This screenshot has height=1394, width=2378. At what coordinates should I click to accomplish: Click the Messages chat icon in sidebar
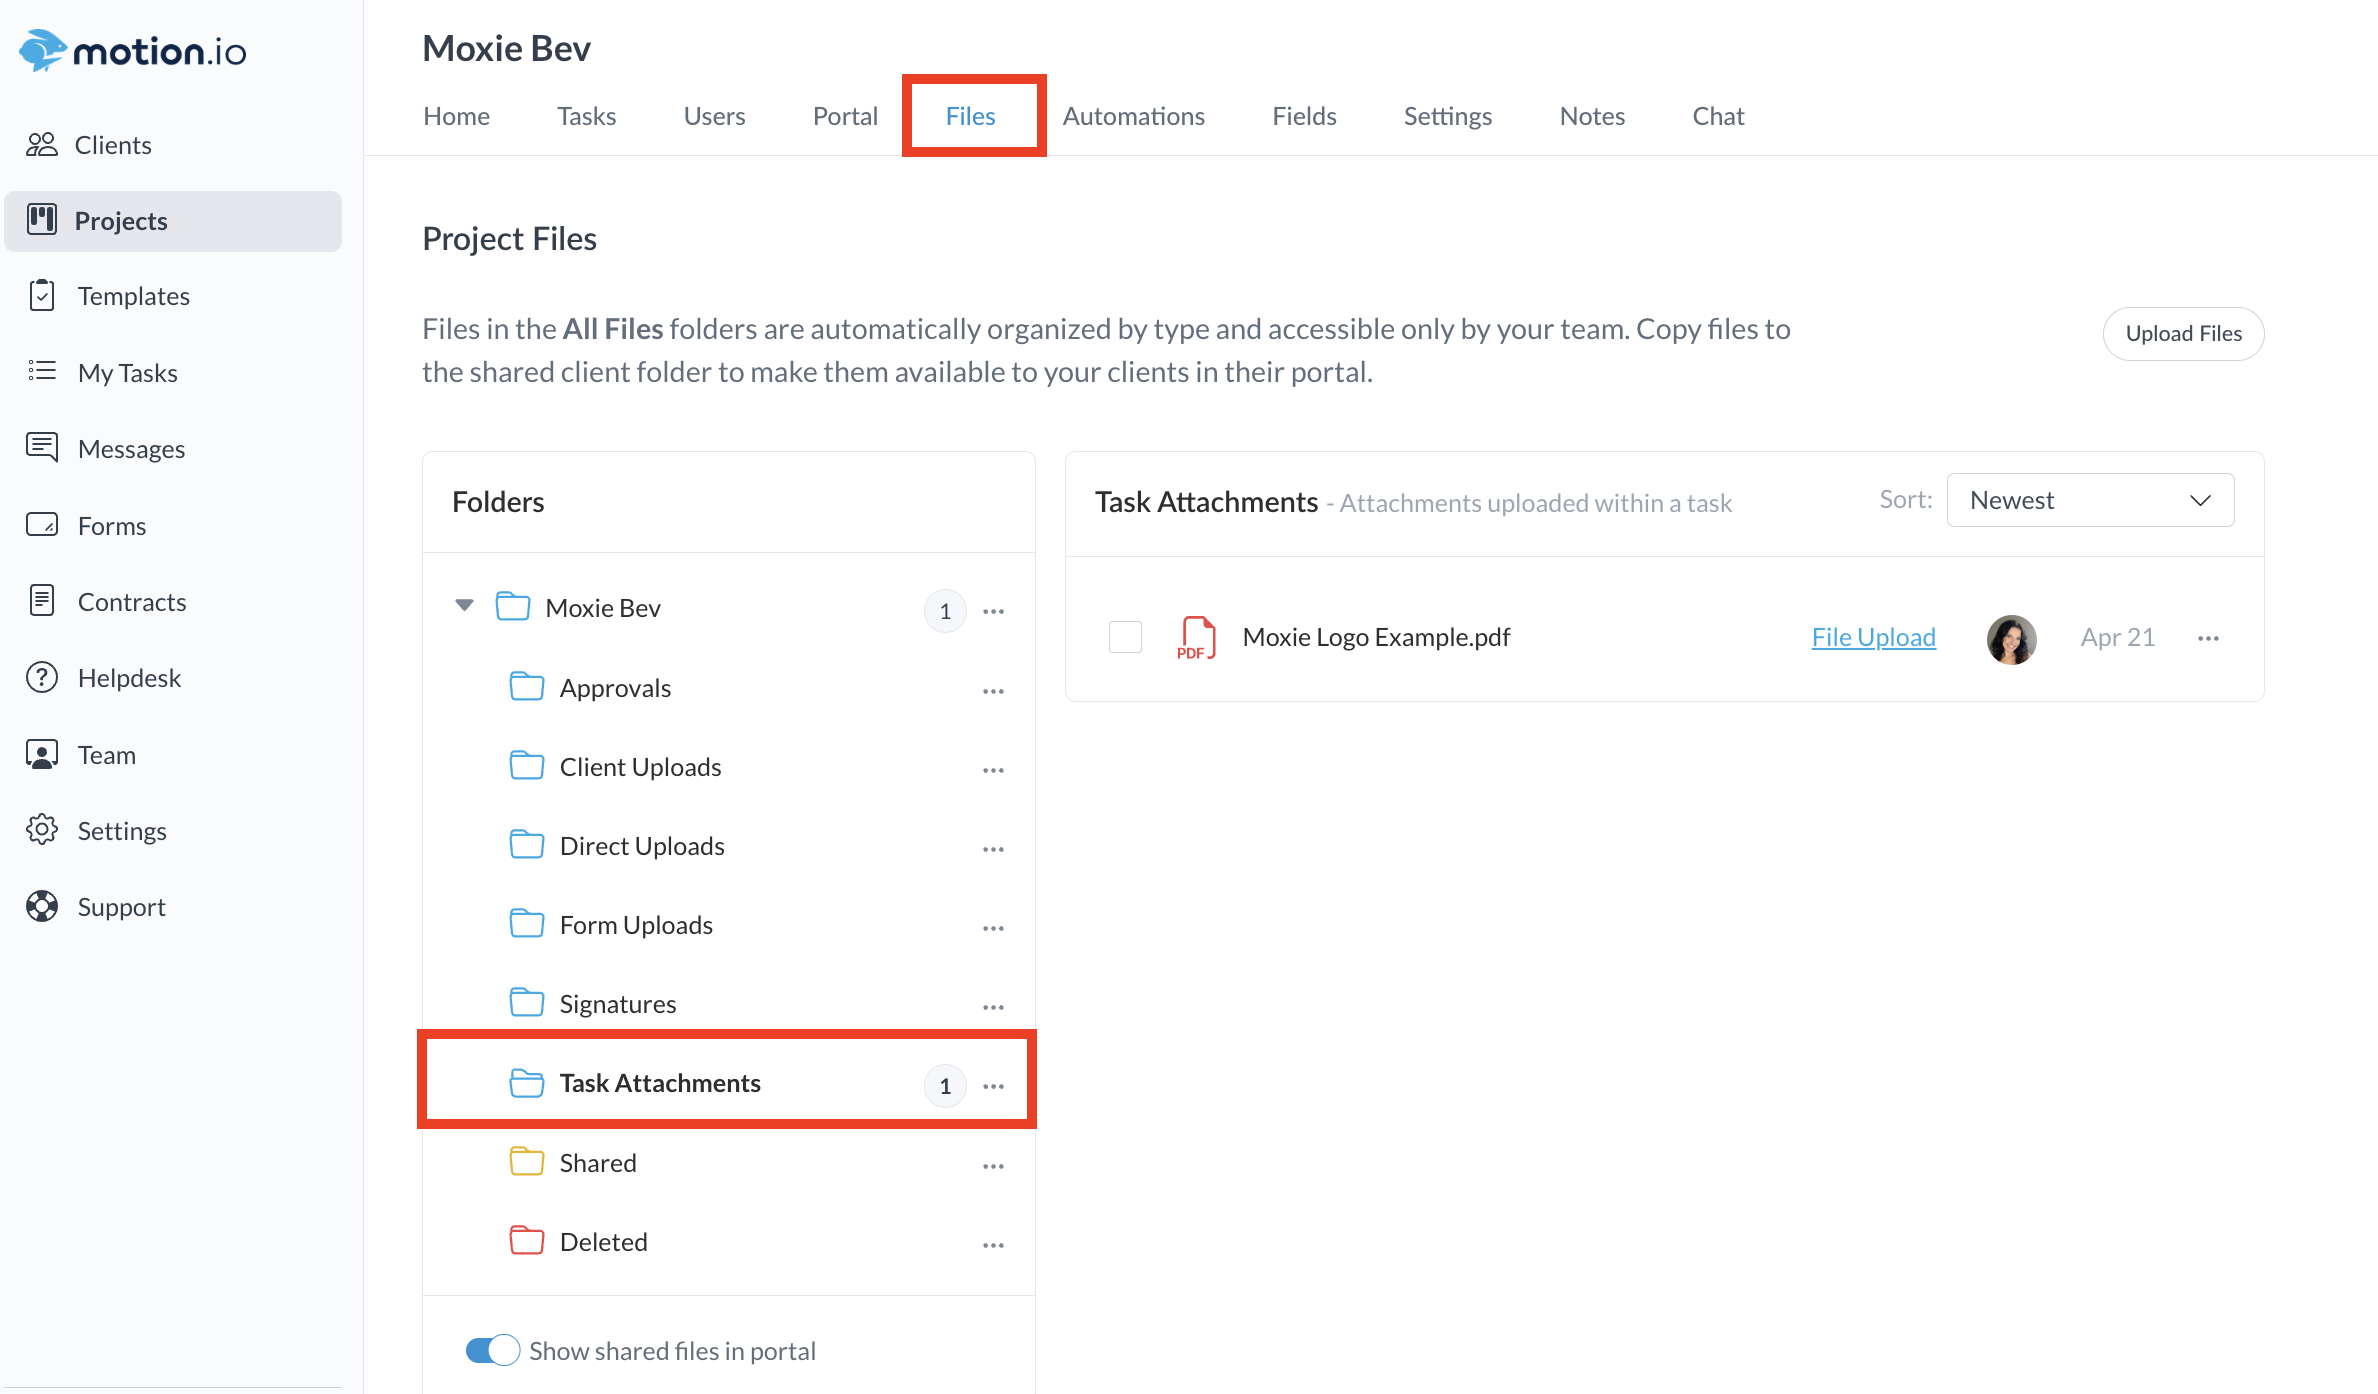coord(42,447)
